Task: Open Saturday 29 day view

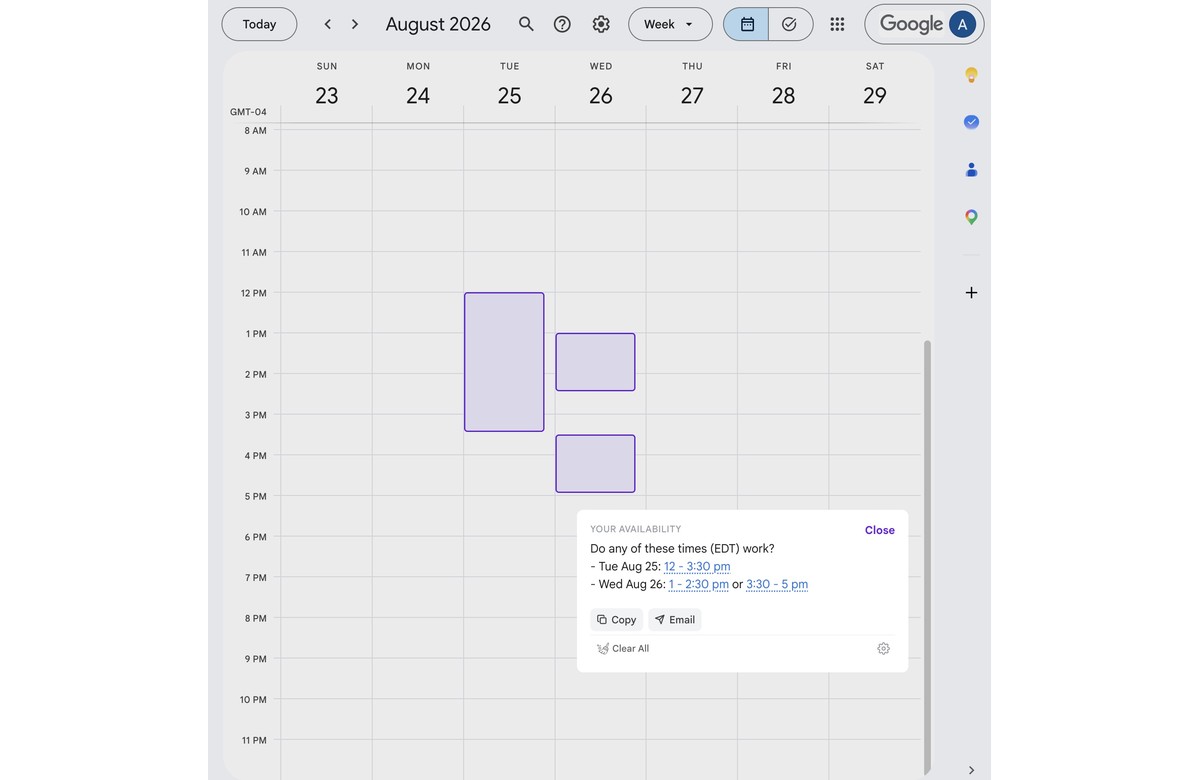Action: coord(875,96)
